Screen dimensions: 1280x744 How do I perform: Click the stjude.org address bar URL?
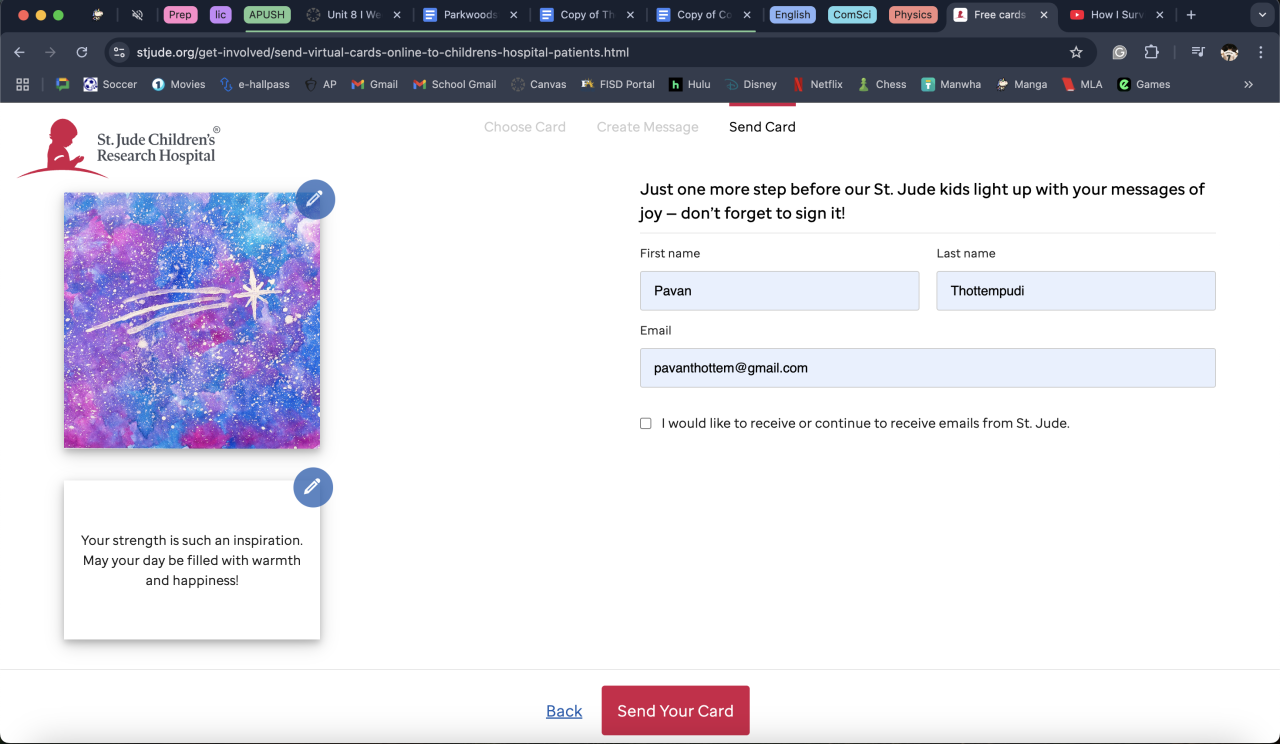(383, 52)
